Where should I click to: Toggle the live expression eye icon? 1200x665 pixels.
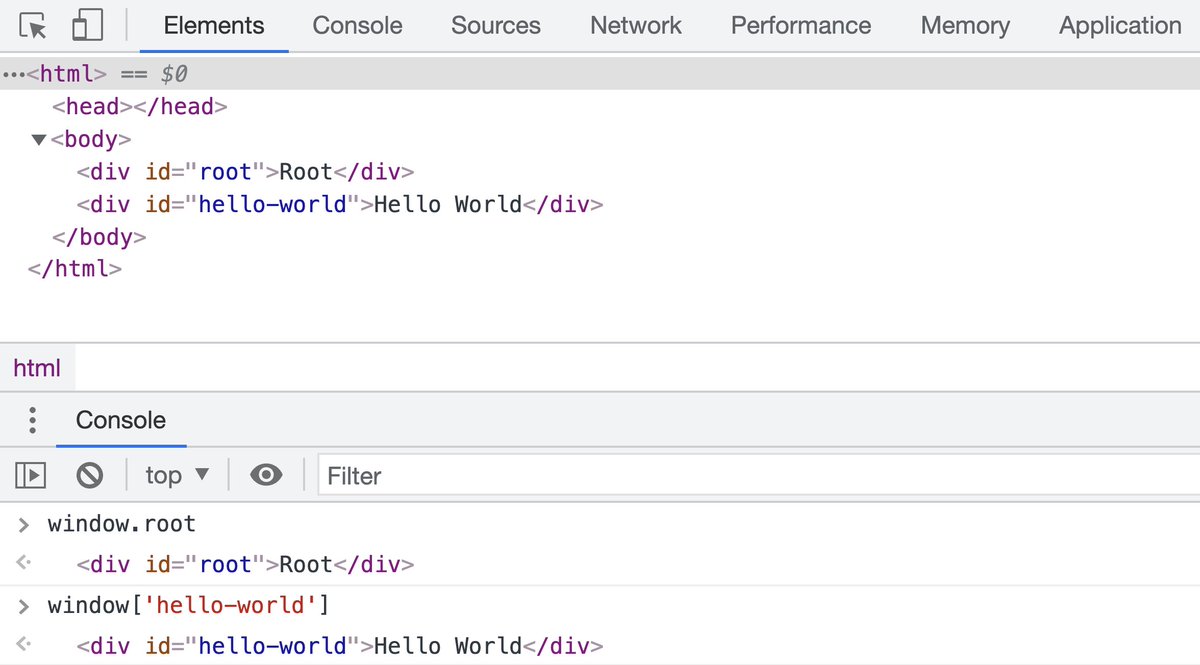pyautogui.click(x=266, y=475)
